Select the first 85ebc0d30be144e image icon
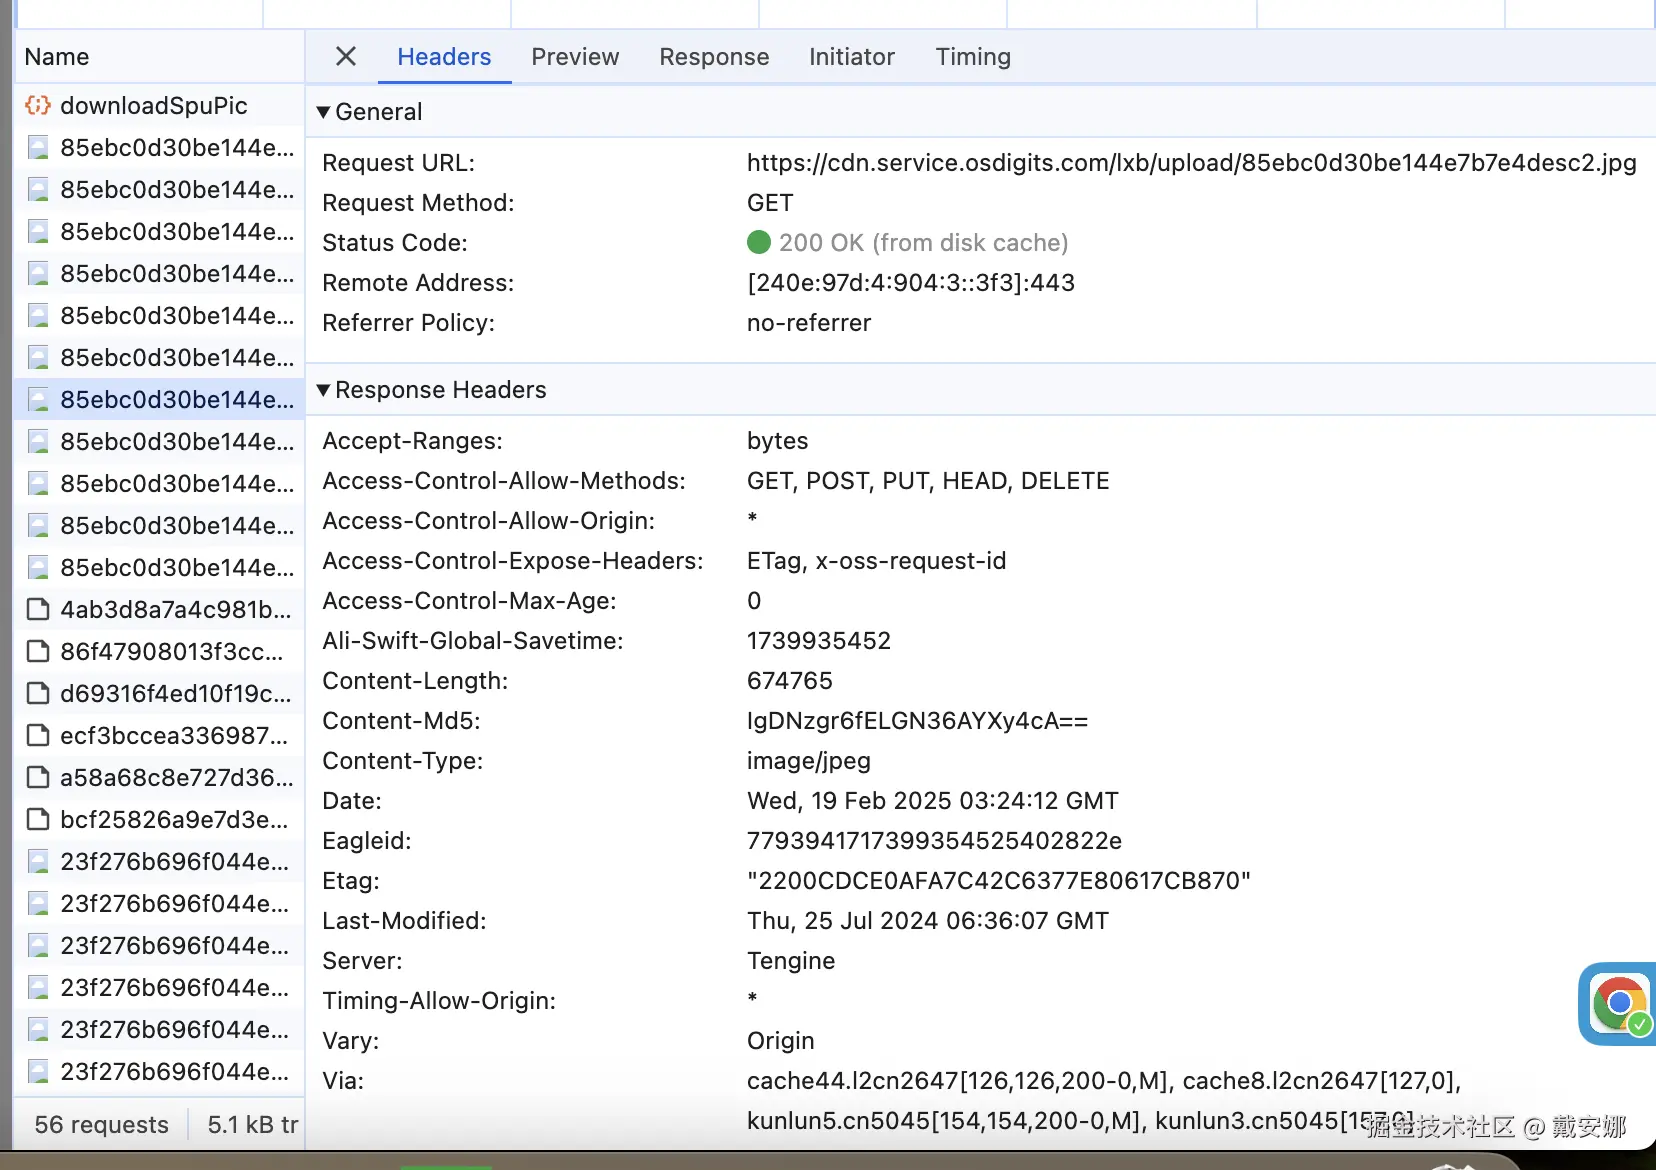1656x1170 pixels. [38, 147]
